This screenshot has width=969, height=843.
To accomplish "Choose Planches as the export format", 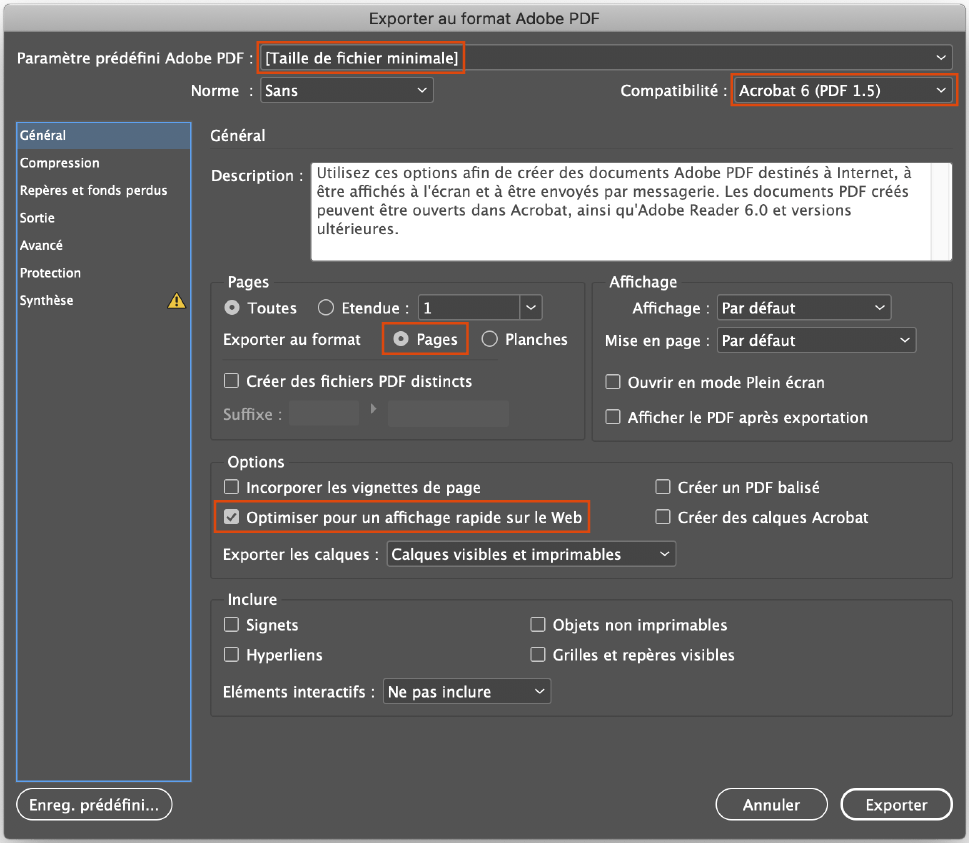I will click(x=489, y=339).
